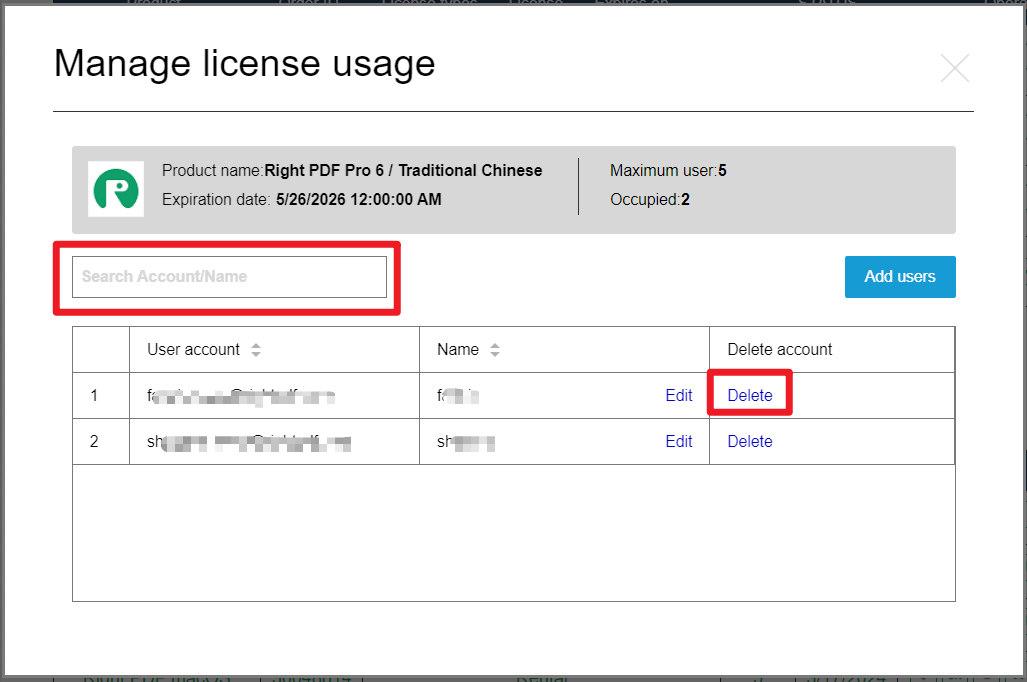Edit the name in row 1
The height and width of the screenshot is (682, 1027).
[679, 396]
